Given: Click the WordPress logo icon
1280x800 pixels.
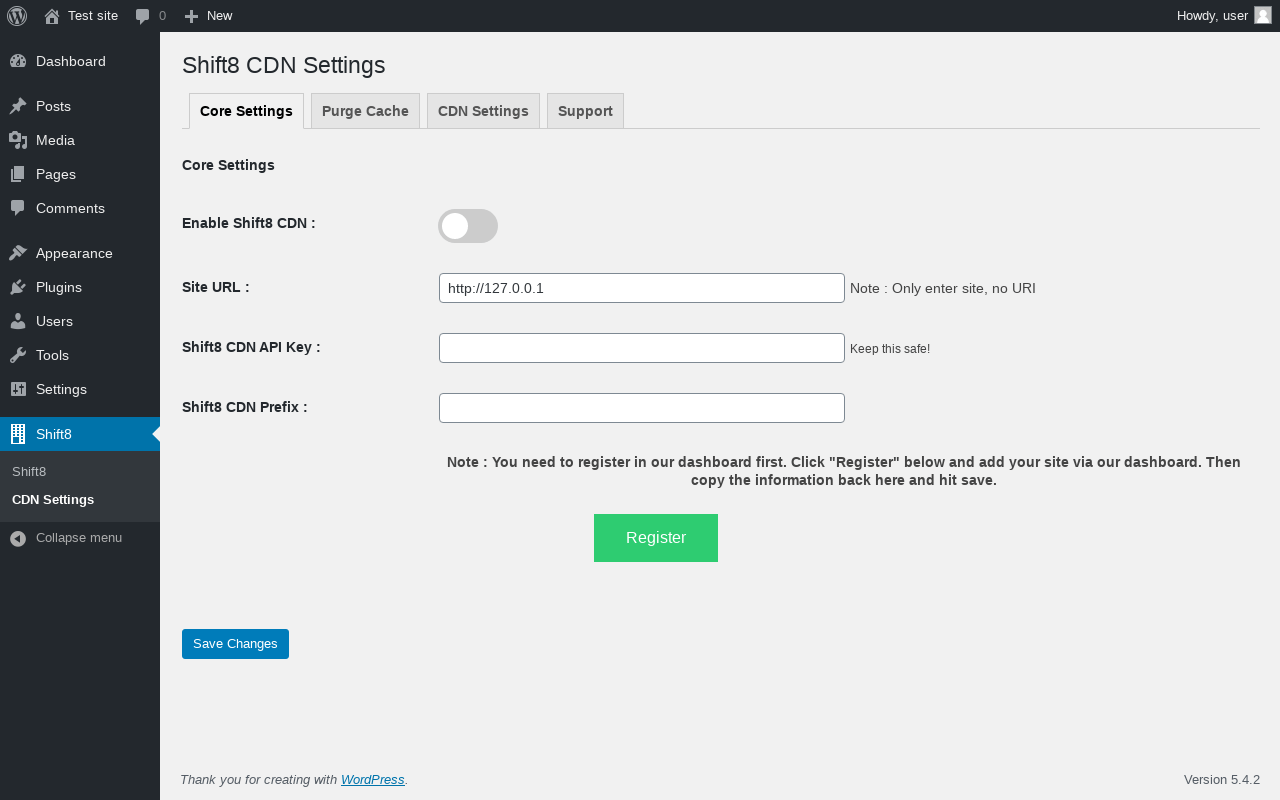Looking at the screenshot, I should coord(17,16).
